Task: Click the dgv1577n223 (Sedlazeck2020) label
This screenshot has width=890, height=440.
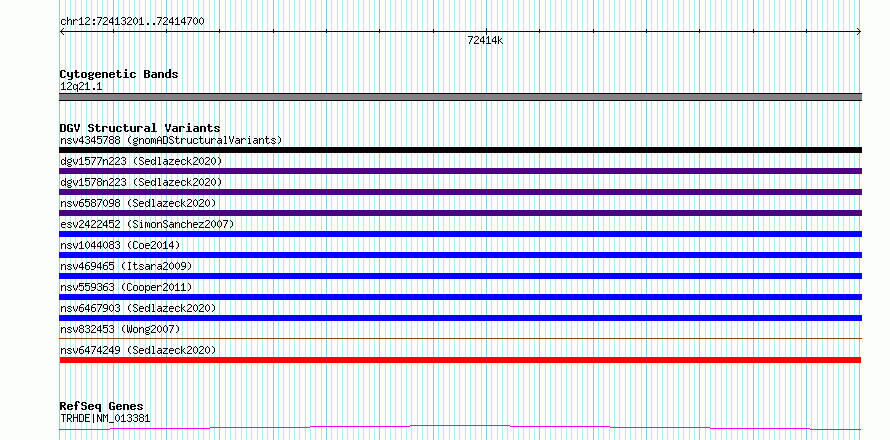Action: (x=141, y=161)
